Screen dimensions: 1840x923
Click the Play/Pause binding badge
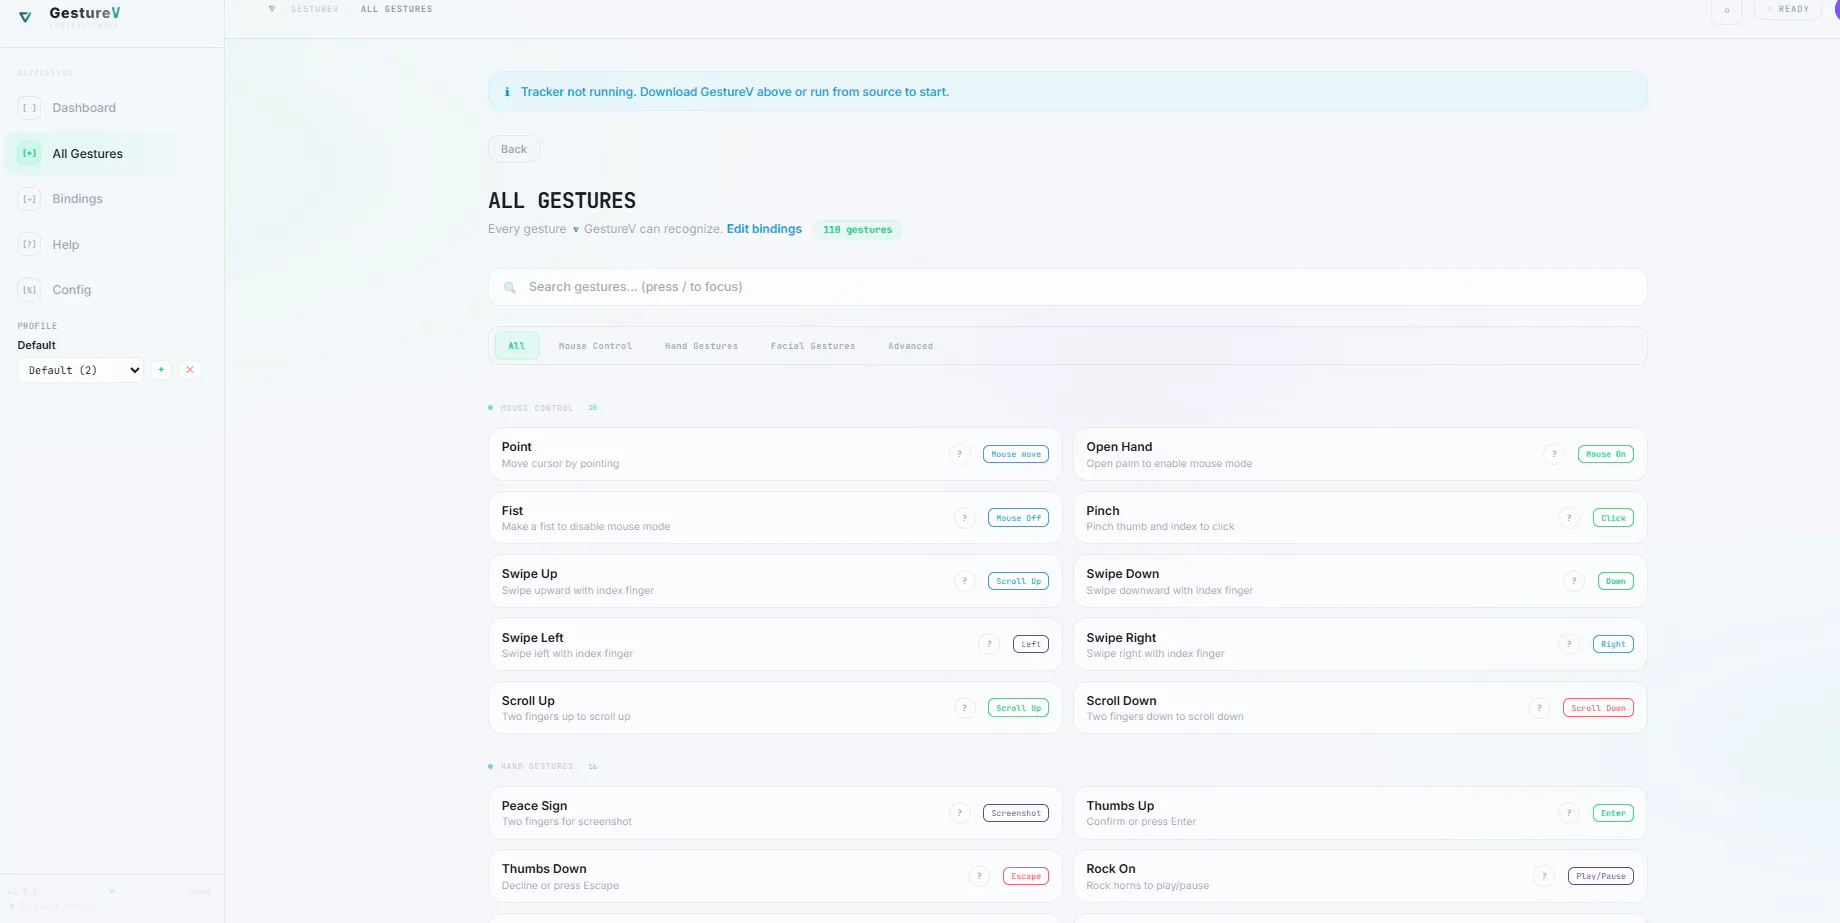[1601, 876]
